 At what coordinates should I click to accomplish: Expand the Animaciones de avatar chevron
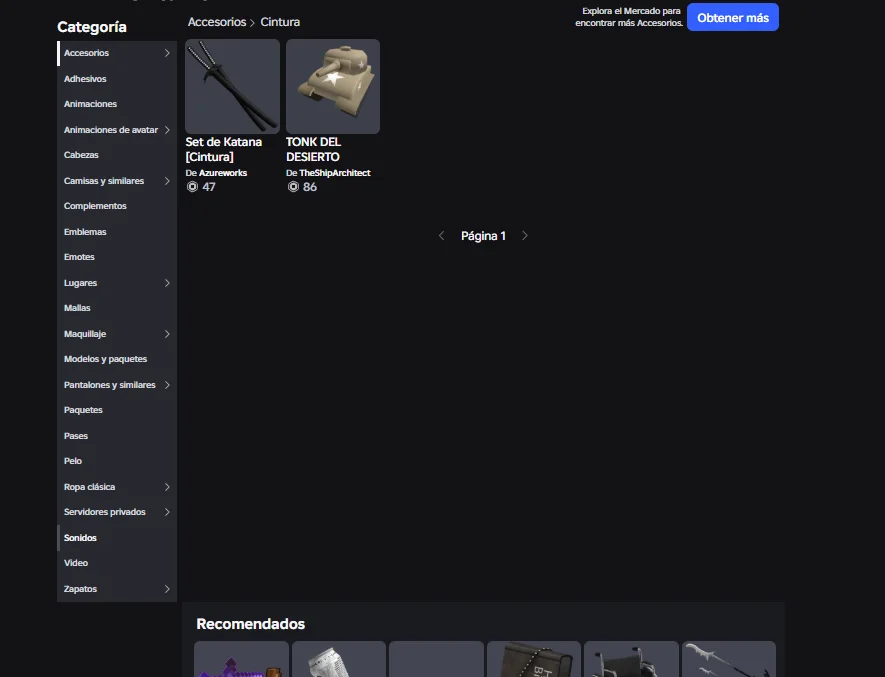tap(167, 130)
